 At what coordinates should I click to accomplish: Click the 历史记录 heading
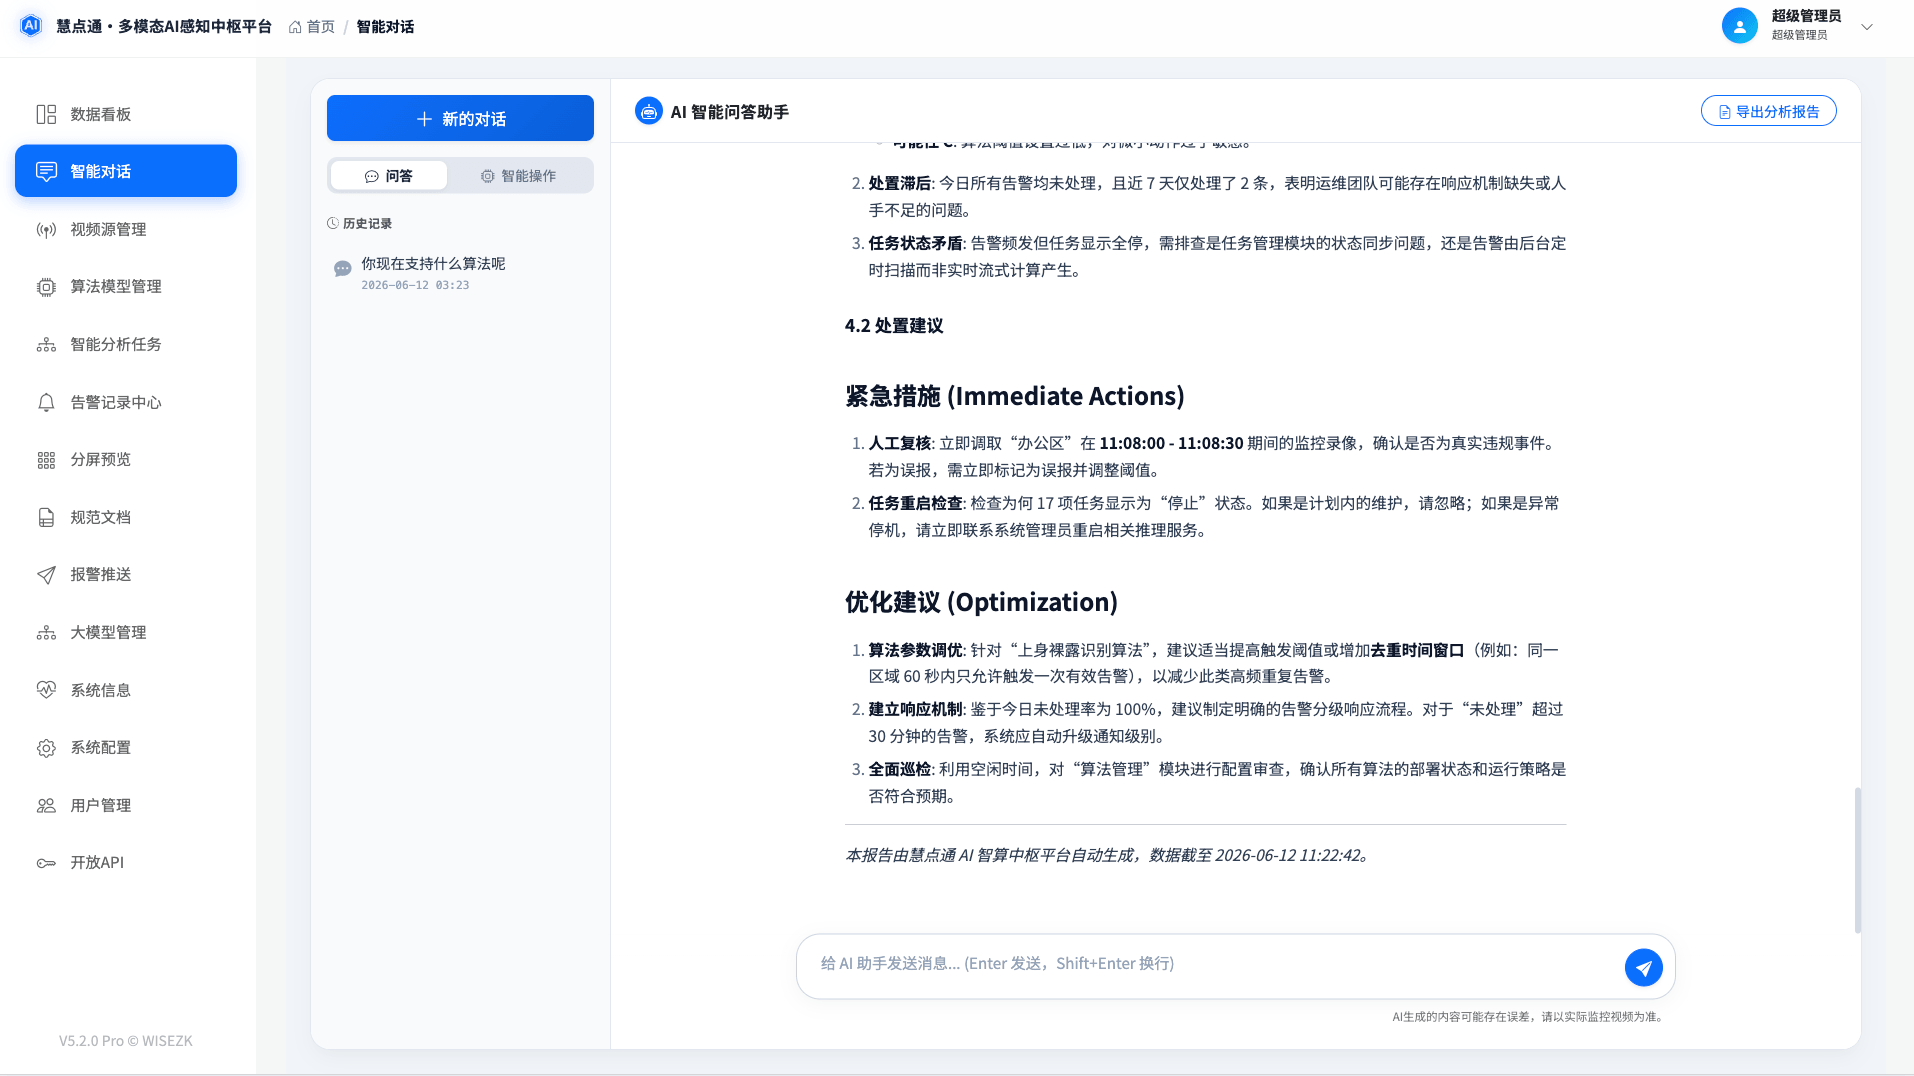point(367,224)
